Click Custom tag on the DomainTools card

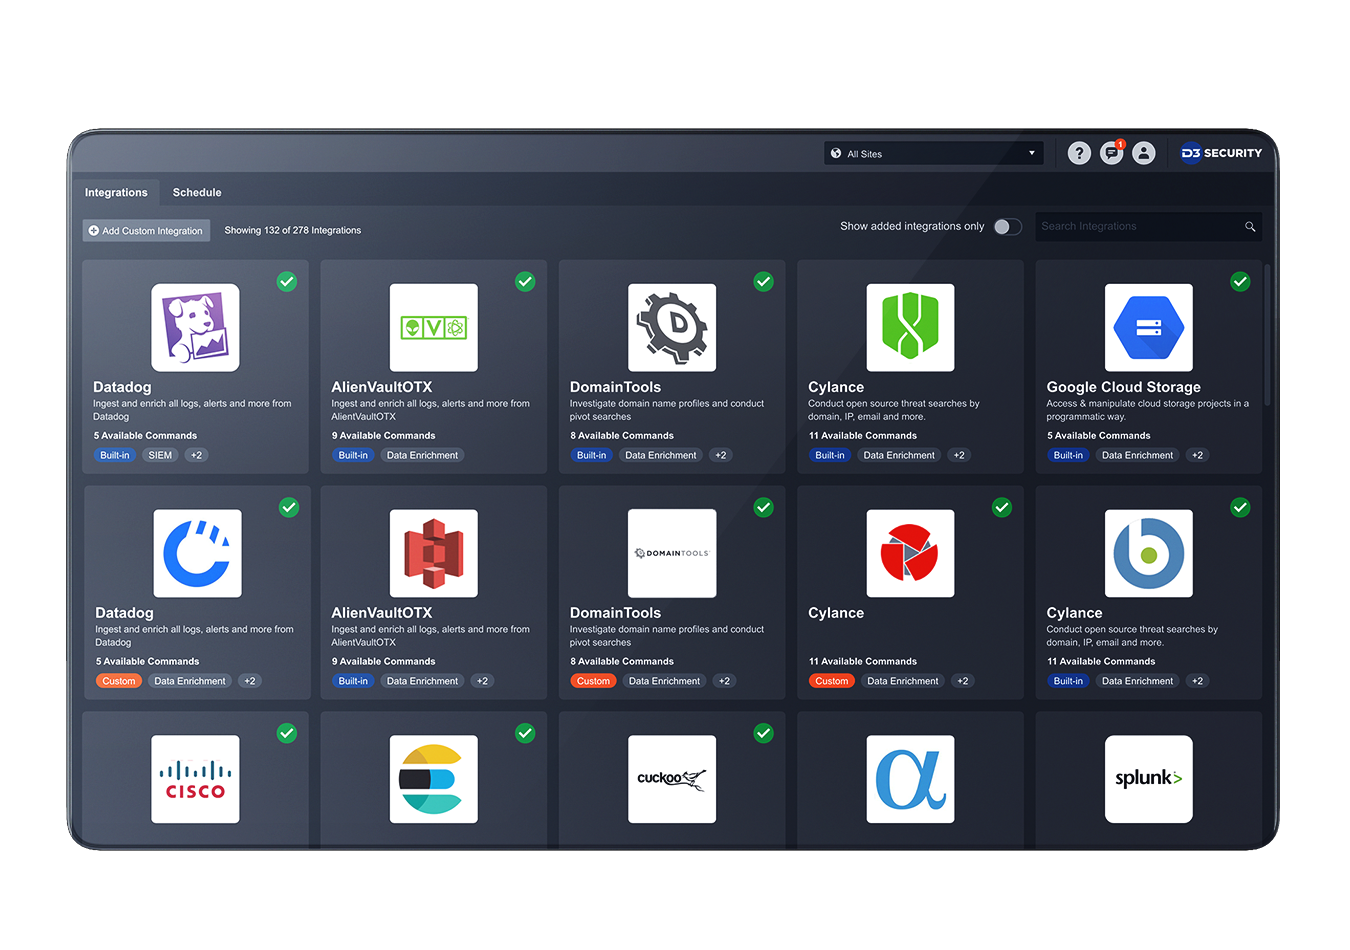(593, 681)
